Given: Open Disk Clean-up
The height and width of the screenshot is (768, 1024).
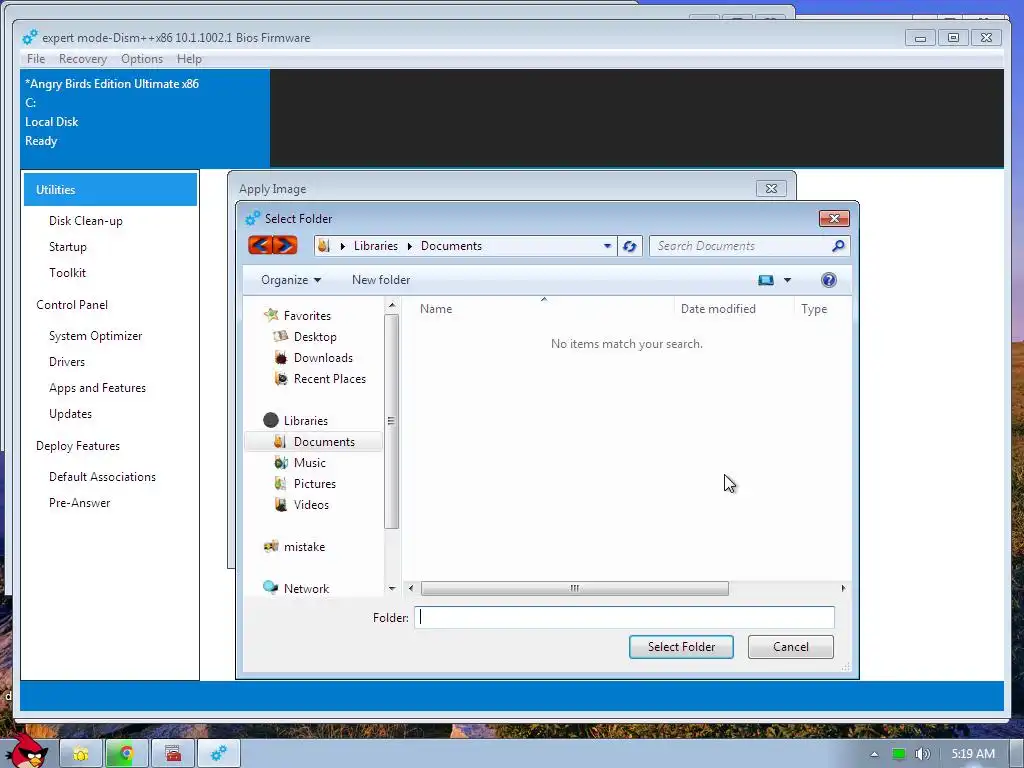Looking at the screenshot, I should (86, 221).
